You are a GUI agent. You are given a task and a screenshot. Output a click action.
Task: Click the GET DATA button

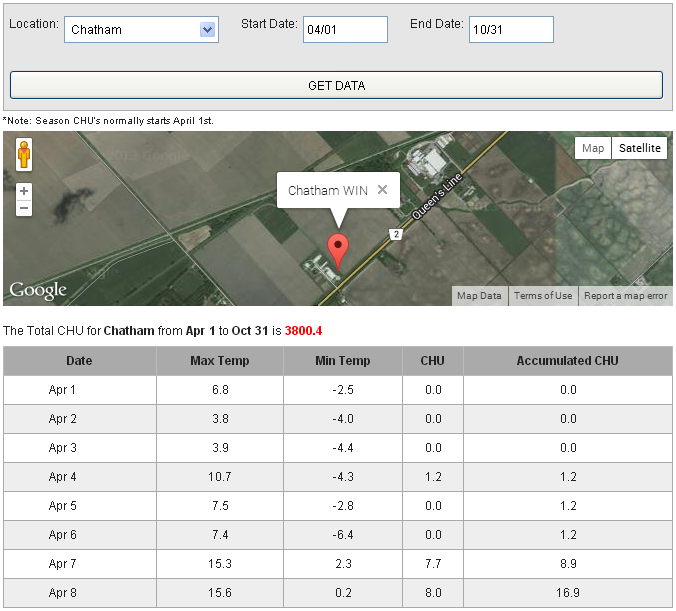336,85
